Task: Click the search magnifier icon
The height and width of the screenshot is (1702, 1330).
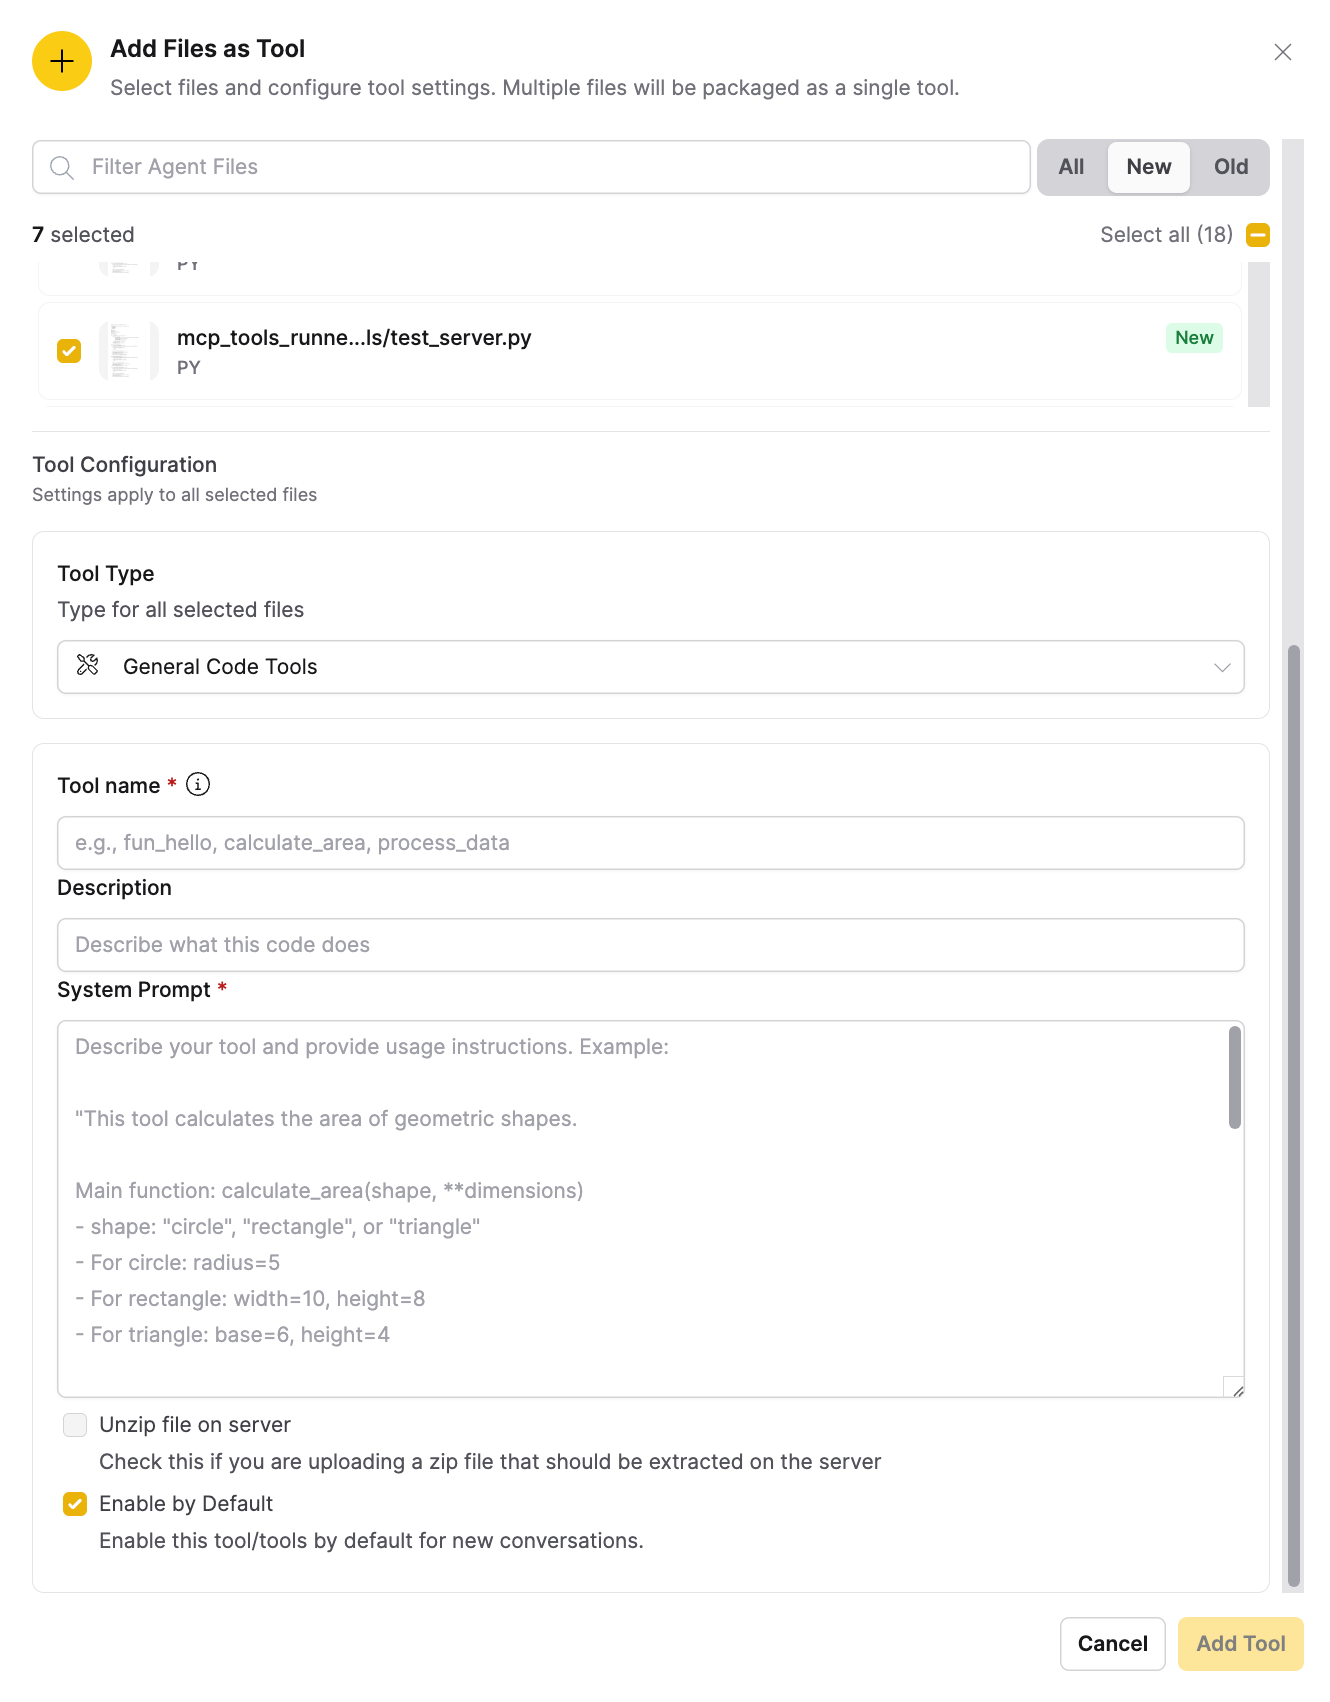Action: [x=62, y=167]
